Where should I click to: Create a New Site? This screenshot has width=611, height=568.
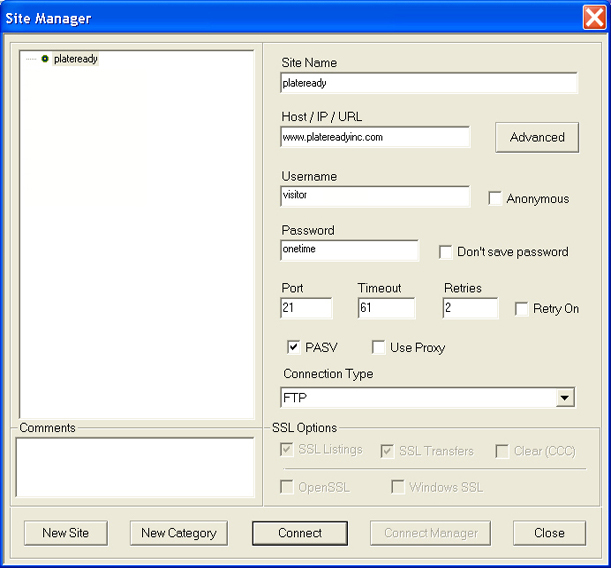pyautogui.click(x=65, y=533)
